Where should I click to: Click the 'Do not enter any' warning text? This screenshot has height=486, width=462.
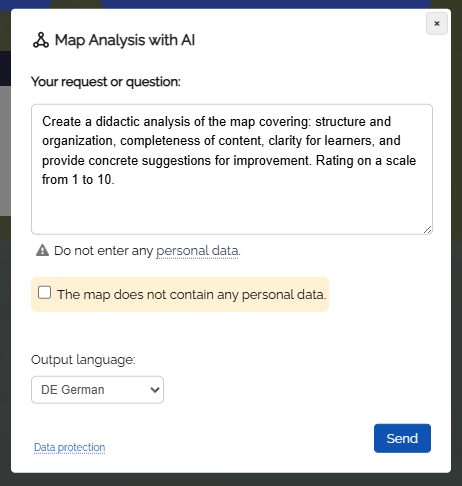click(x=103, y=251)
